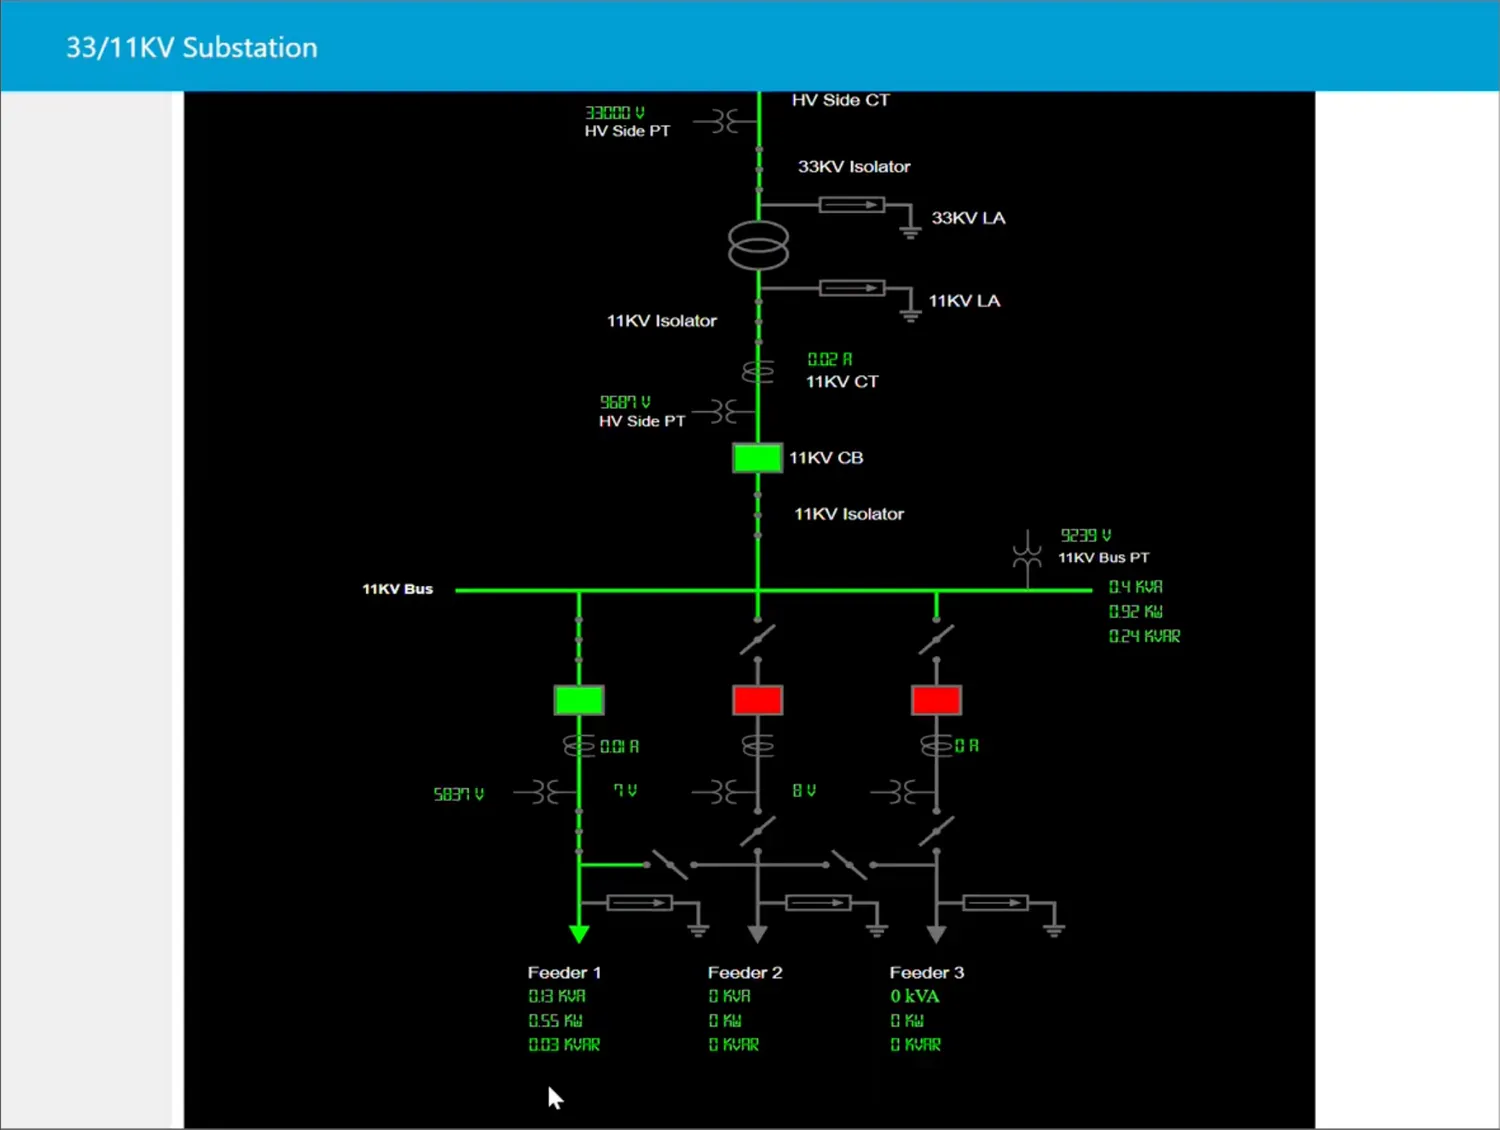Click the Feeder 2 gray output arrow
1500x1130 pixels.
pos(757,935)
